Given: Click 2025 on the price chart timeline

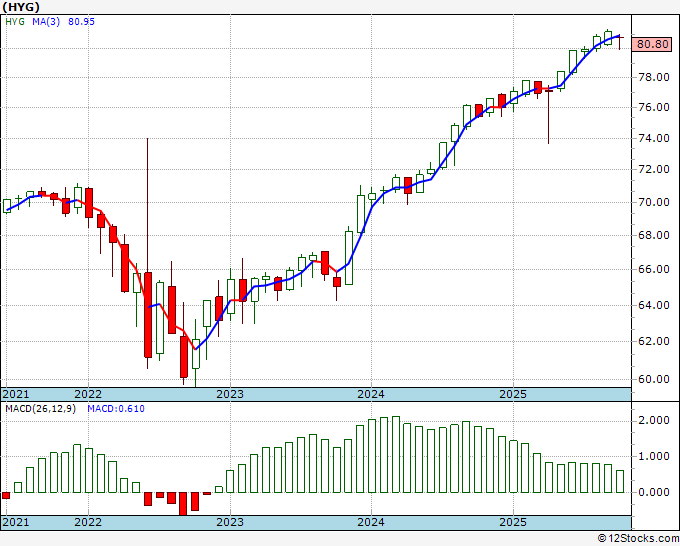Looking at the screenshot, I should [513, 394].
